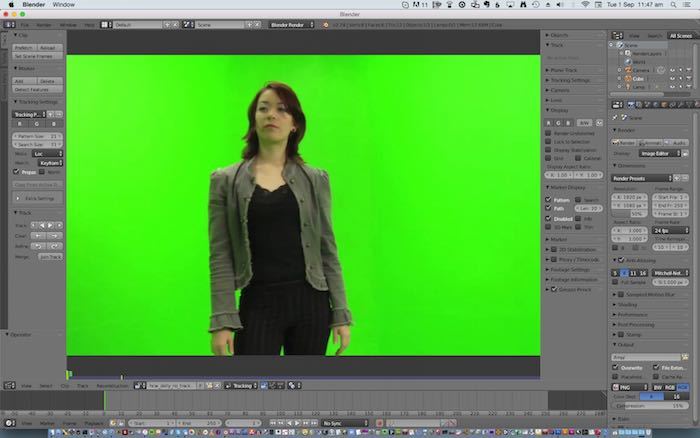Open the editor type selector in top header
700x438 pixels.
coord(9,25)
